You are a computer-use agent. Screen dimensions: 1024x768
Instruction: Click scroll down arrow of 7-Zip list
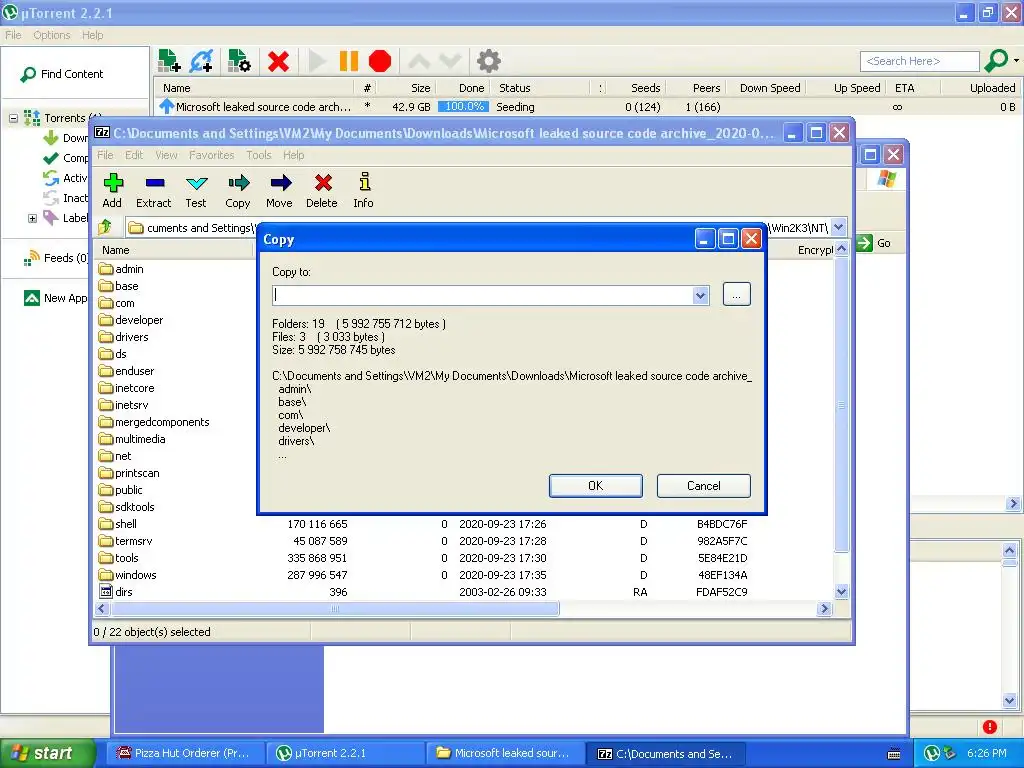point(841,592)
